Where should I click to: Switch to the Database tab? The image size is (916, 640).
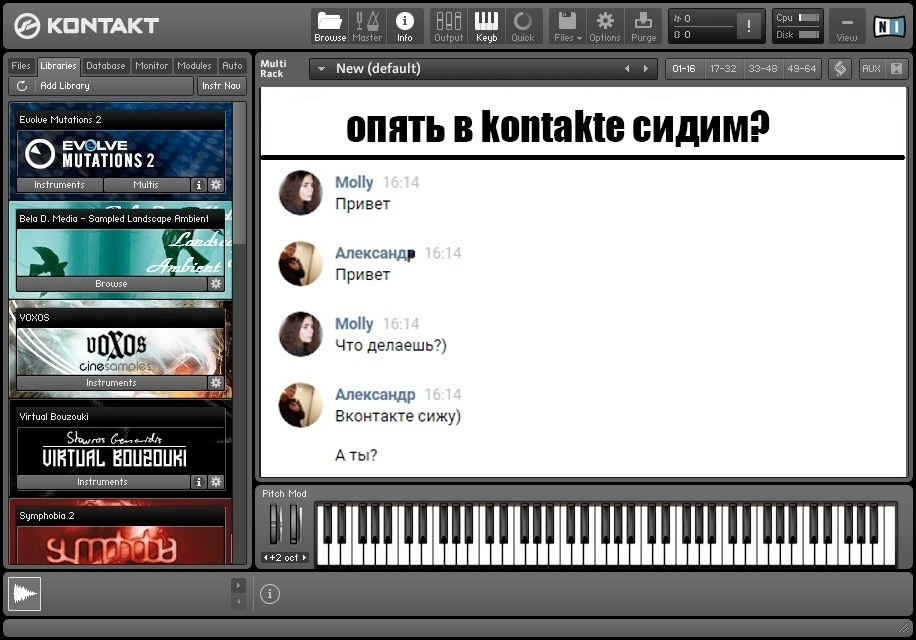[x=106, y=66]
